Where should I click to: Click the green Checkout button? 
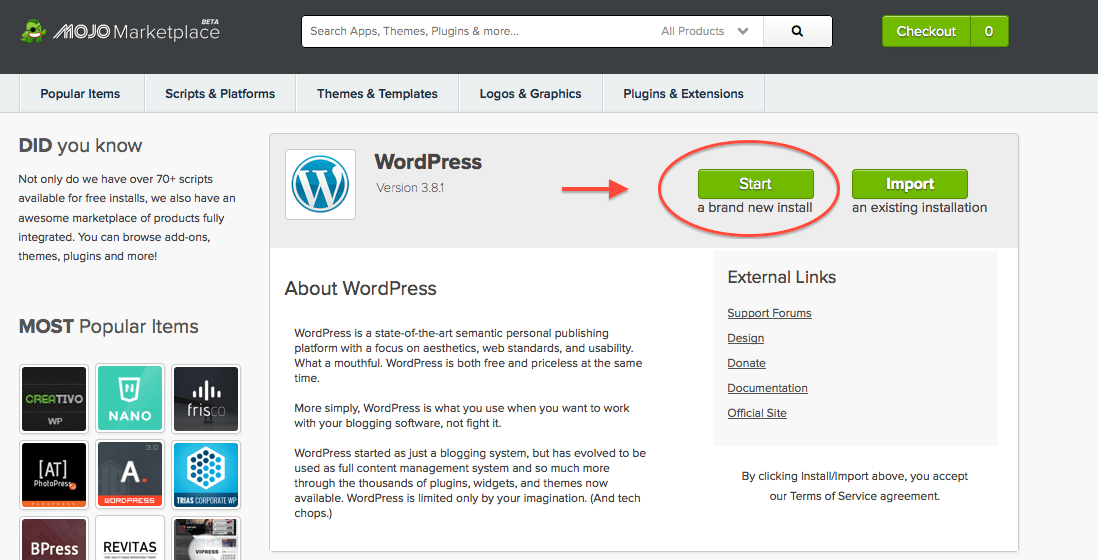coord(925,31)
